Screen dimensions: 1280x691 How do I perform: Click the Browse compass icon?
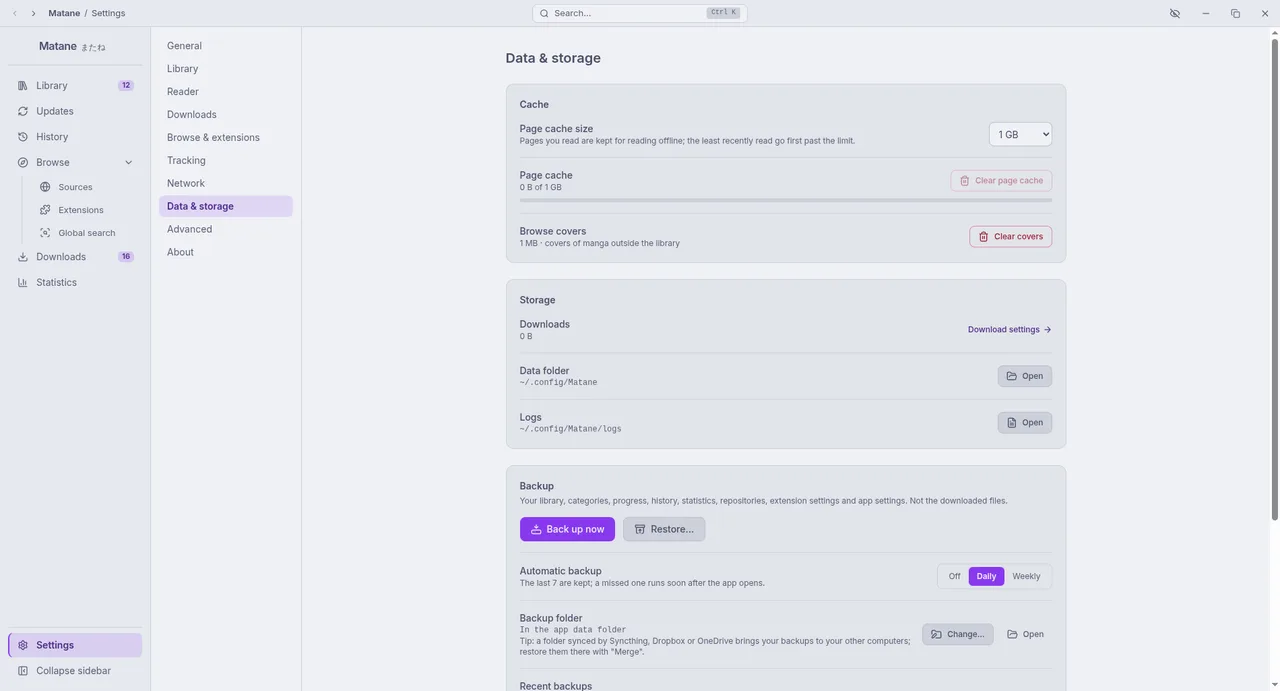coord(23,162)
